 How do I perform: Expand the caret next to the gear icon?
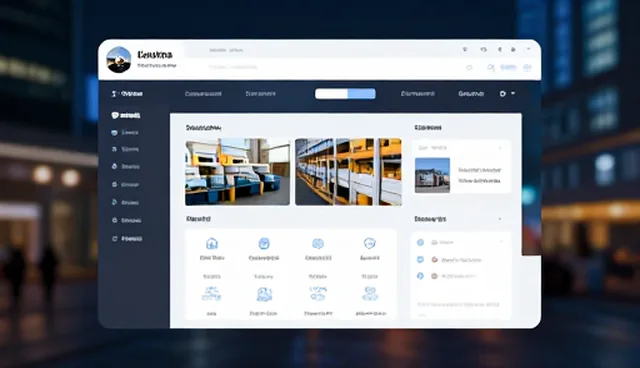point(513,93)
